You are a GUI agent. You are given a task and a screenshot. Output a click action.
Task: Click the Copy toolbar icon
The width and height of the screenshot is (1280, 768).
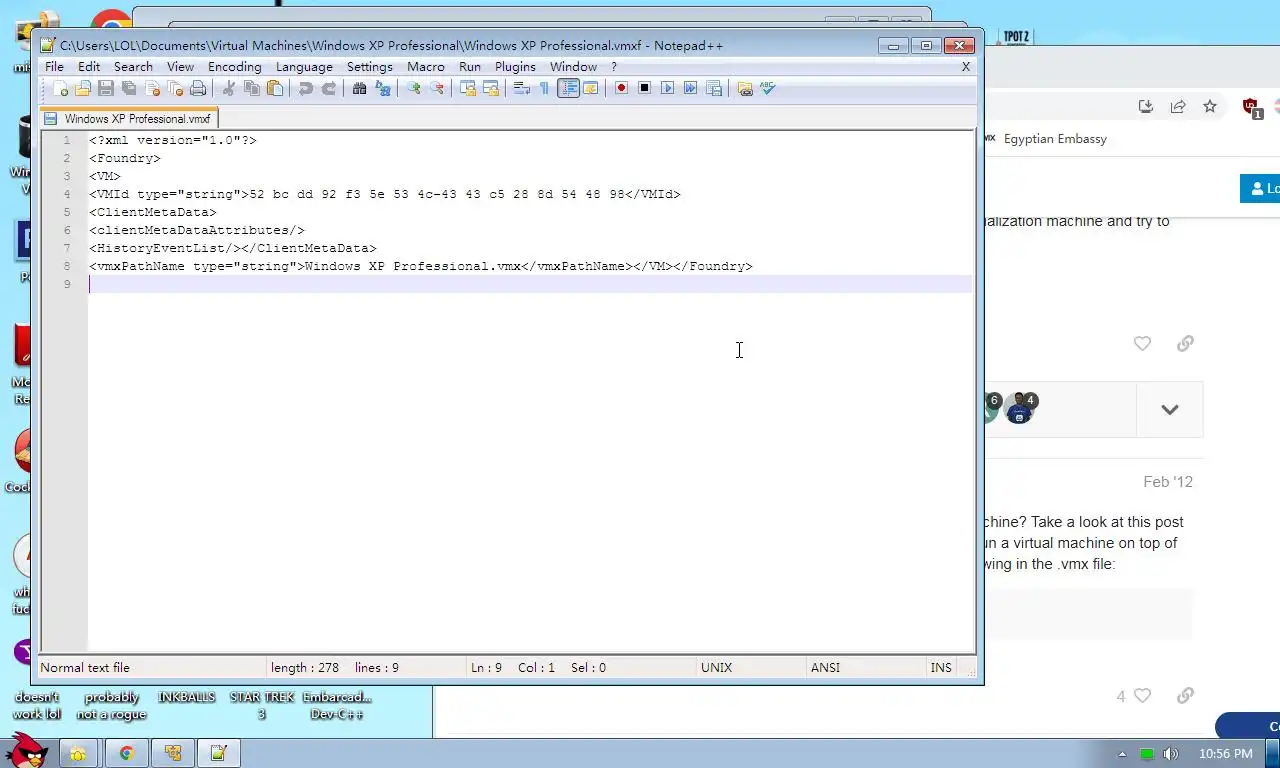pos(252,88)
